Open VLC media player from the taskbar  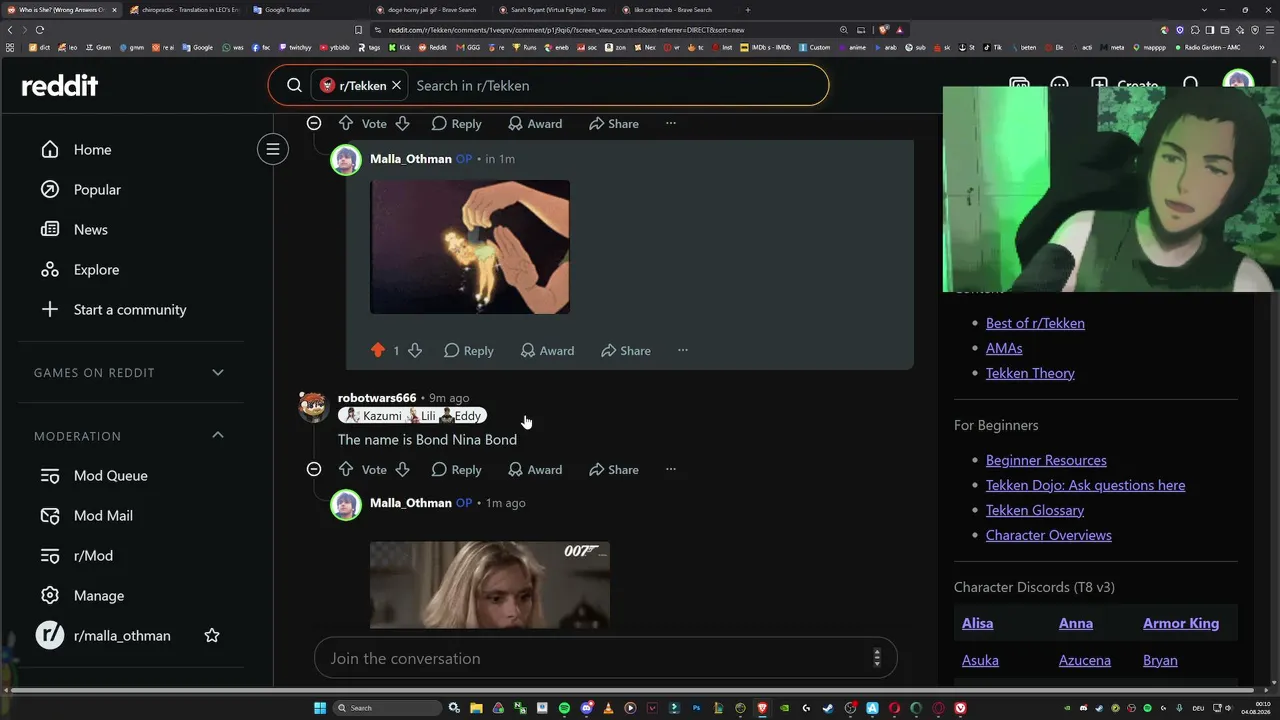pyautogui.click(x=608, y=708)
